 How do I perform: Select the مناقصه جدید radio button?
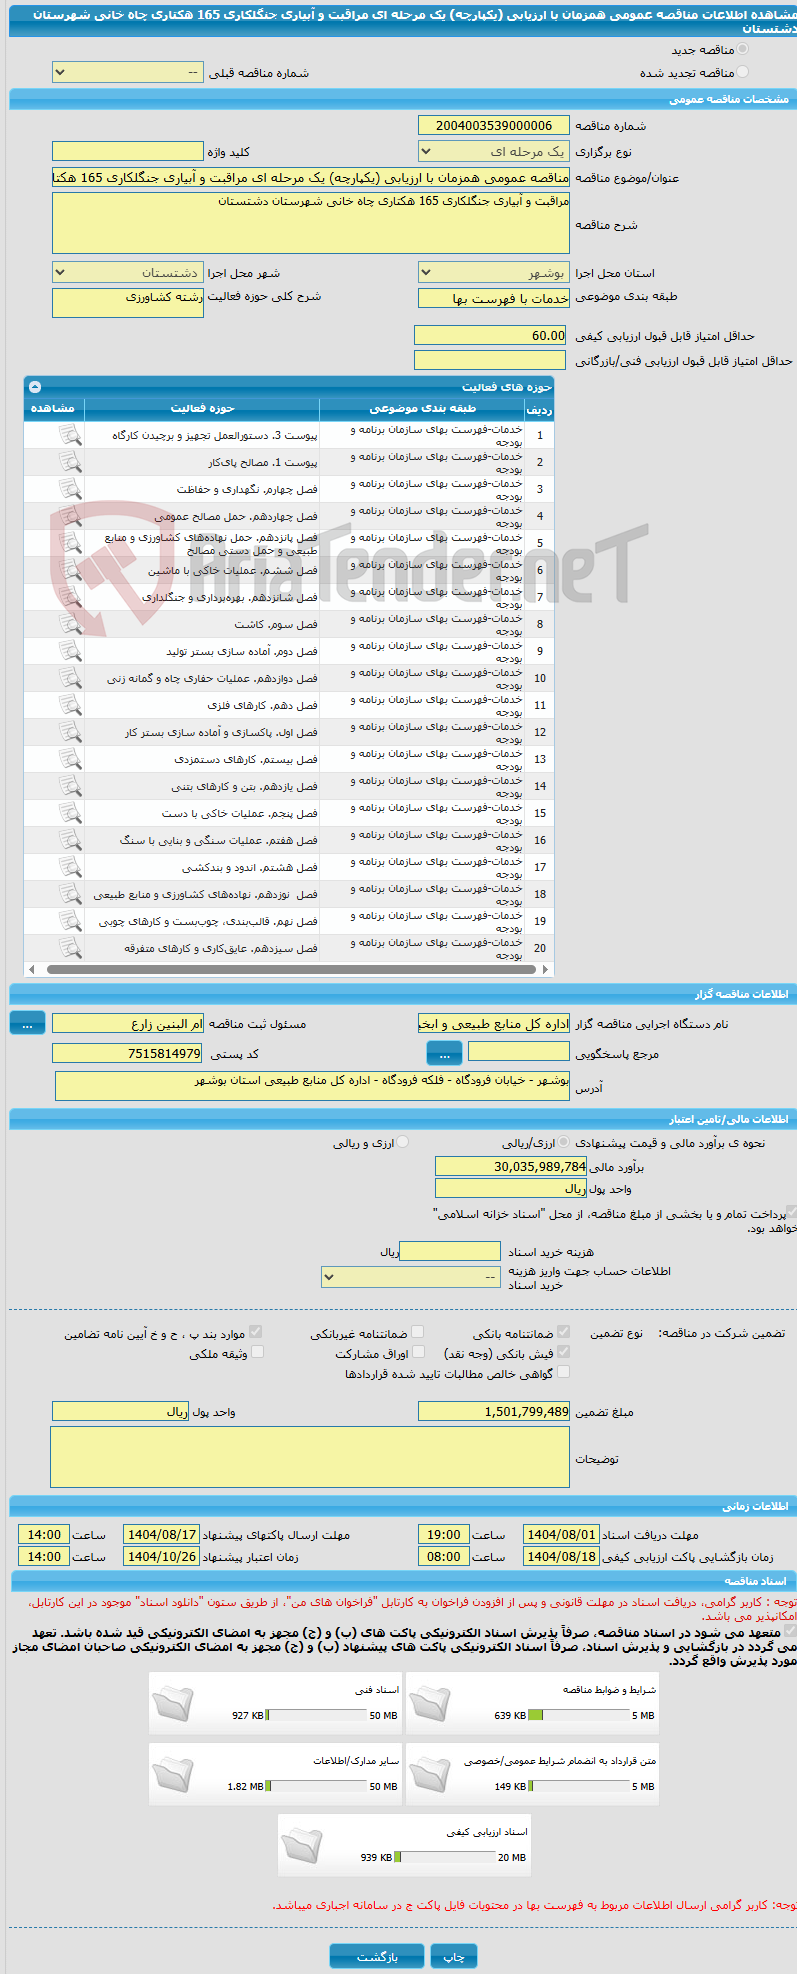tap(742, 49)
